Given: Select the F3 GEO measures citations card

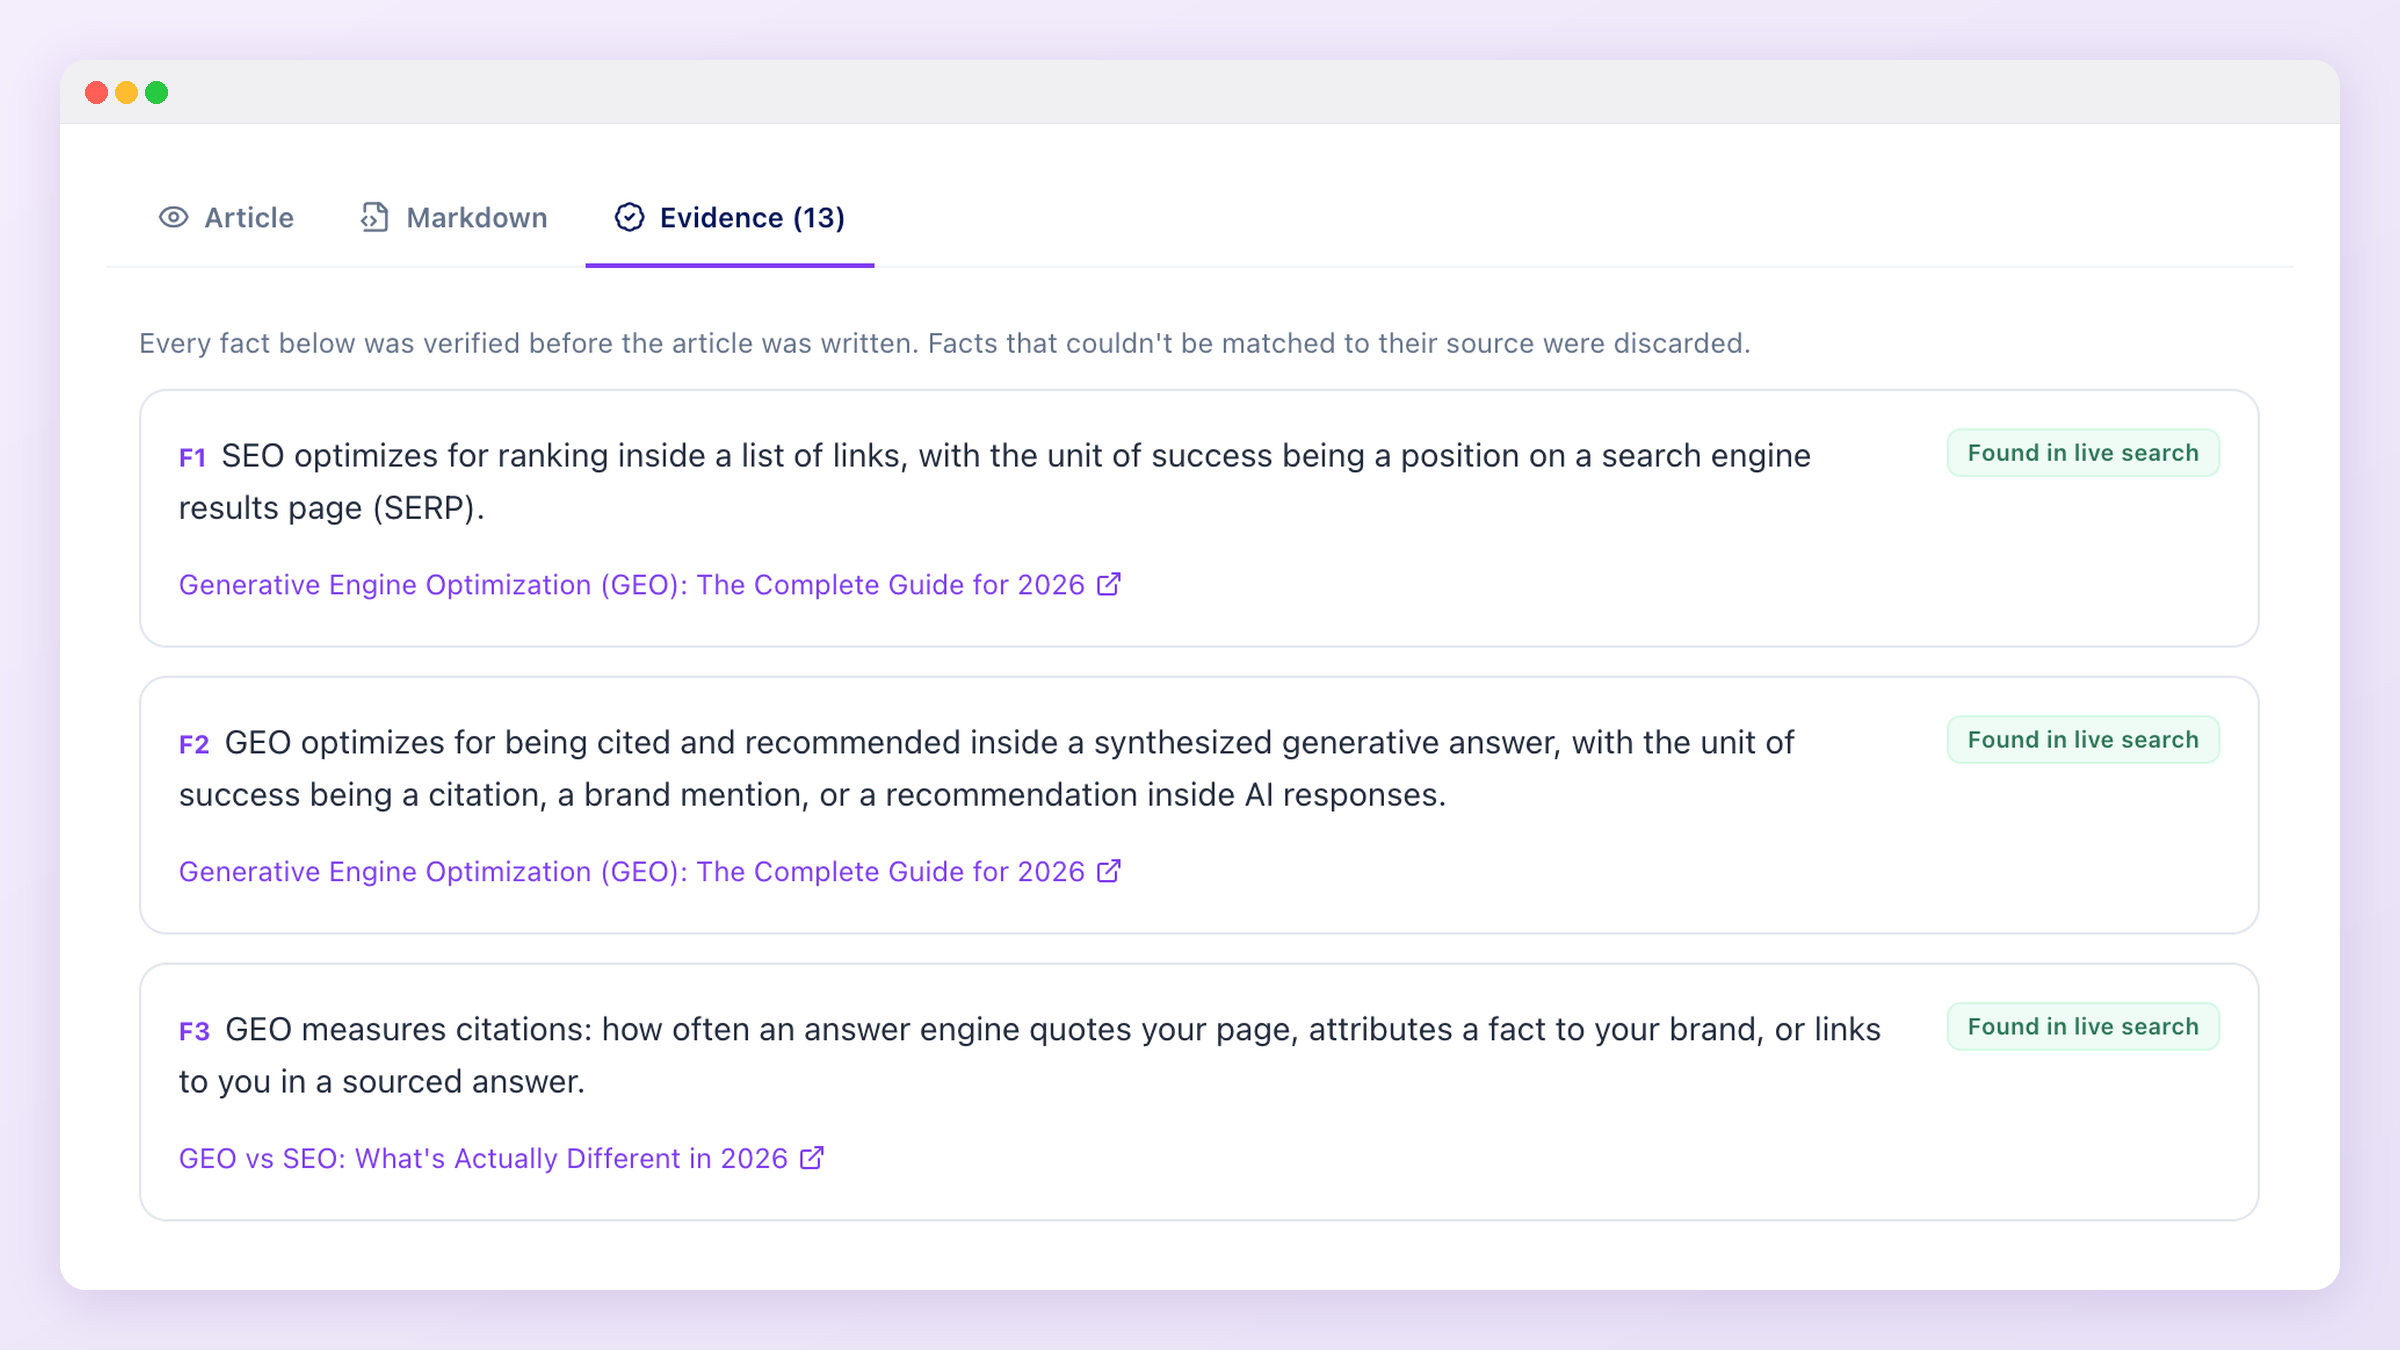Looking at the screenshot, I should 1199,1092.
